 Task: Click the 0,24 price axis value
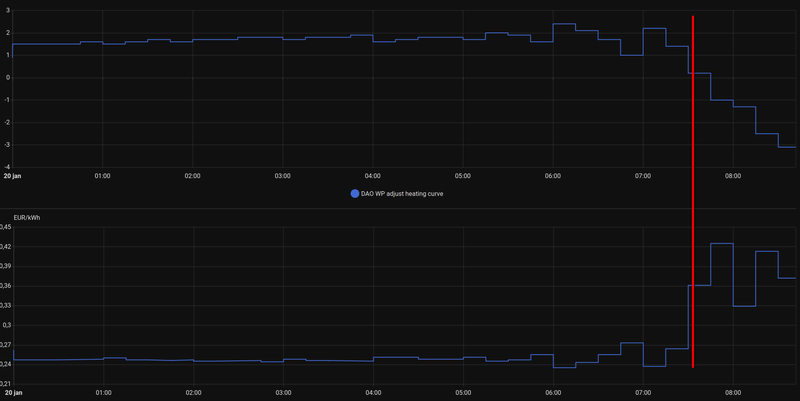point(5,364)
